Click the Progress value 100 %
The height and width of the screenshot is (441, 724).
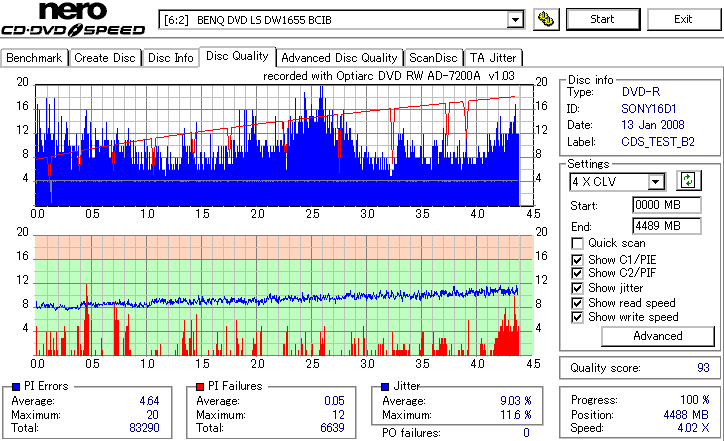click(x=695, y=400)
